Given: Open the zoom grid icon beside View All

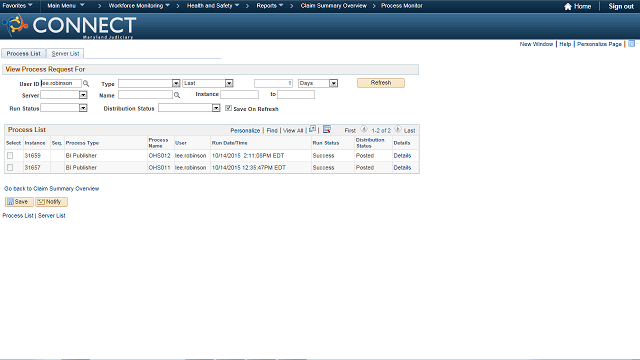Looking at the screenshot, I should [x=312, y=129].
